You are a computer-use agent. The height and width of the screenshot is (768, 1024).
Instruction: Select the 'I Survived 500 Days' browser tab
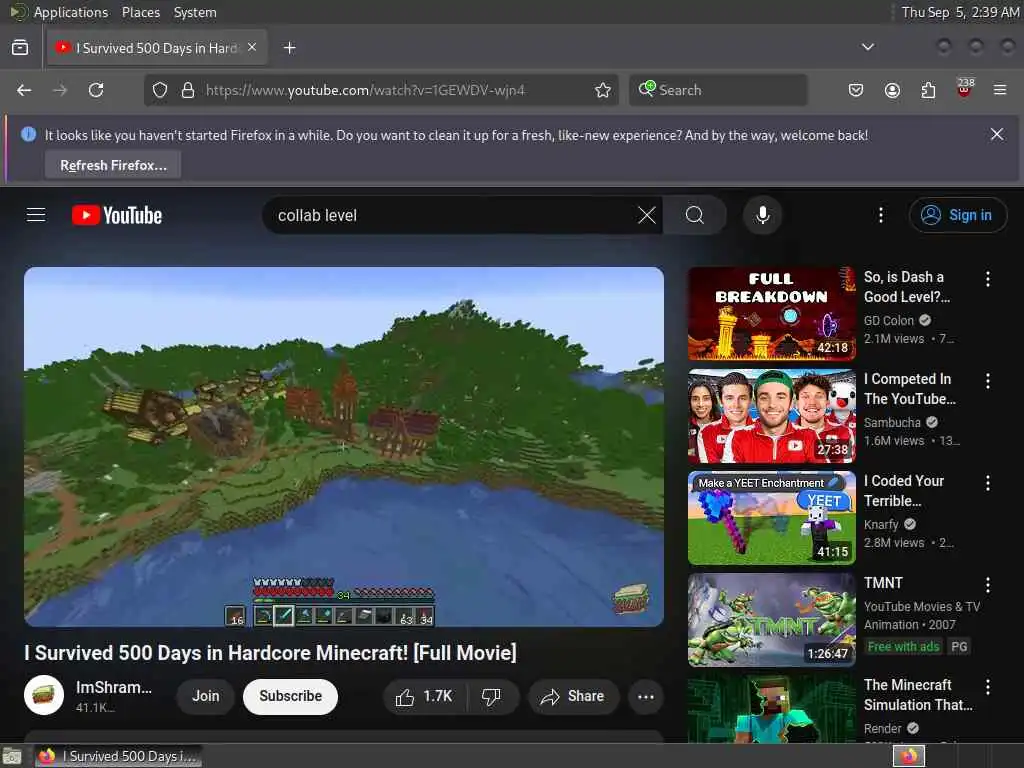pos(157,48)
